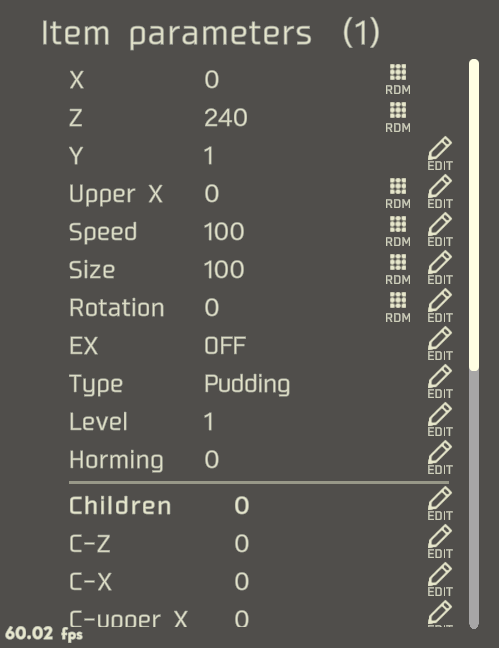
Task: Change the Type Pudding via EDIT
Action: coord(440,382)
